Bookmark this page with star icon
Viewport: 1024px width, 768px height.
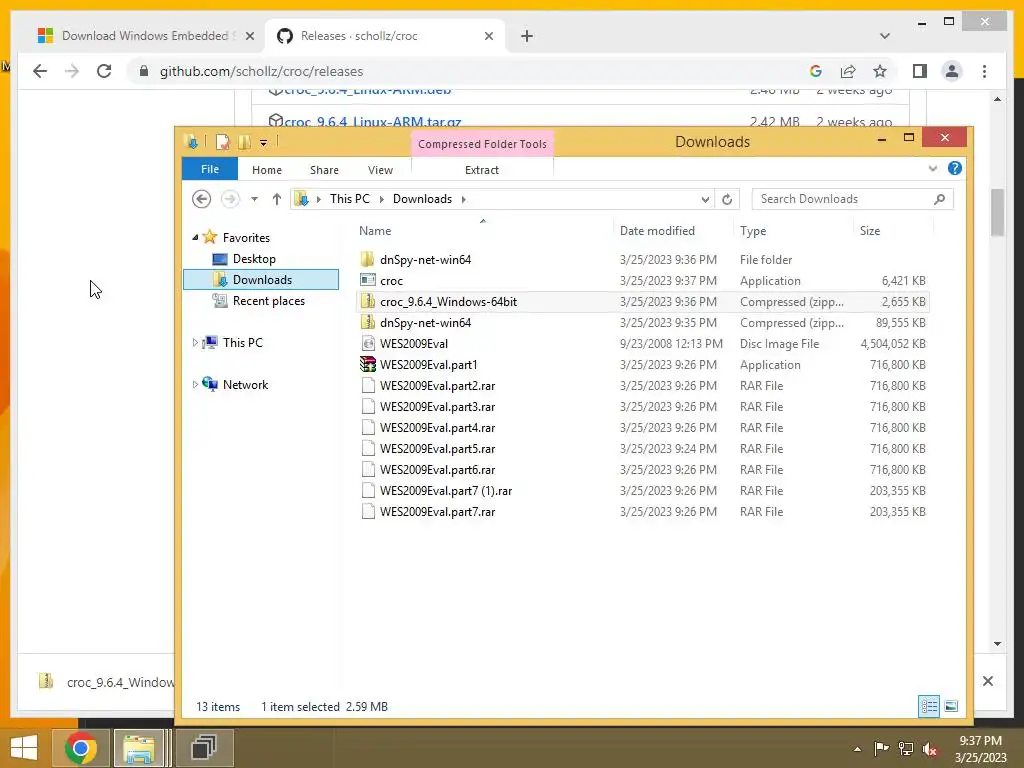(880, 71)
